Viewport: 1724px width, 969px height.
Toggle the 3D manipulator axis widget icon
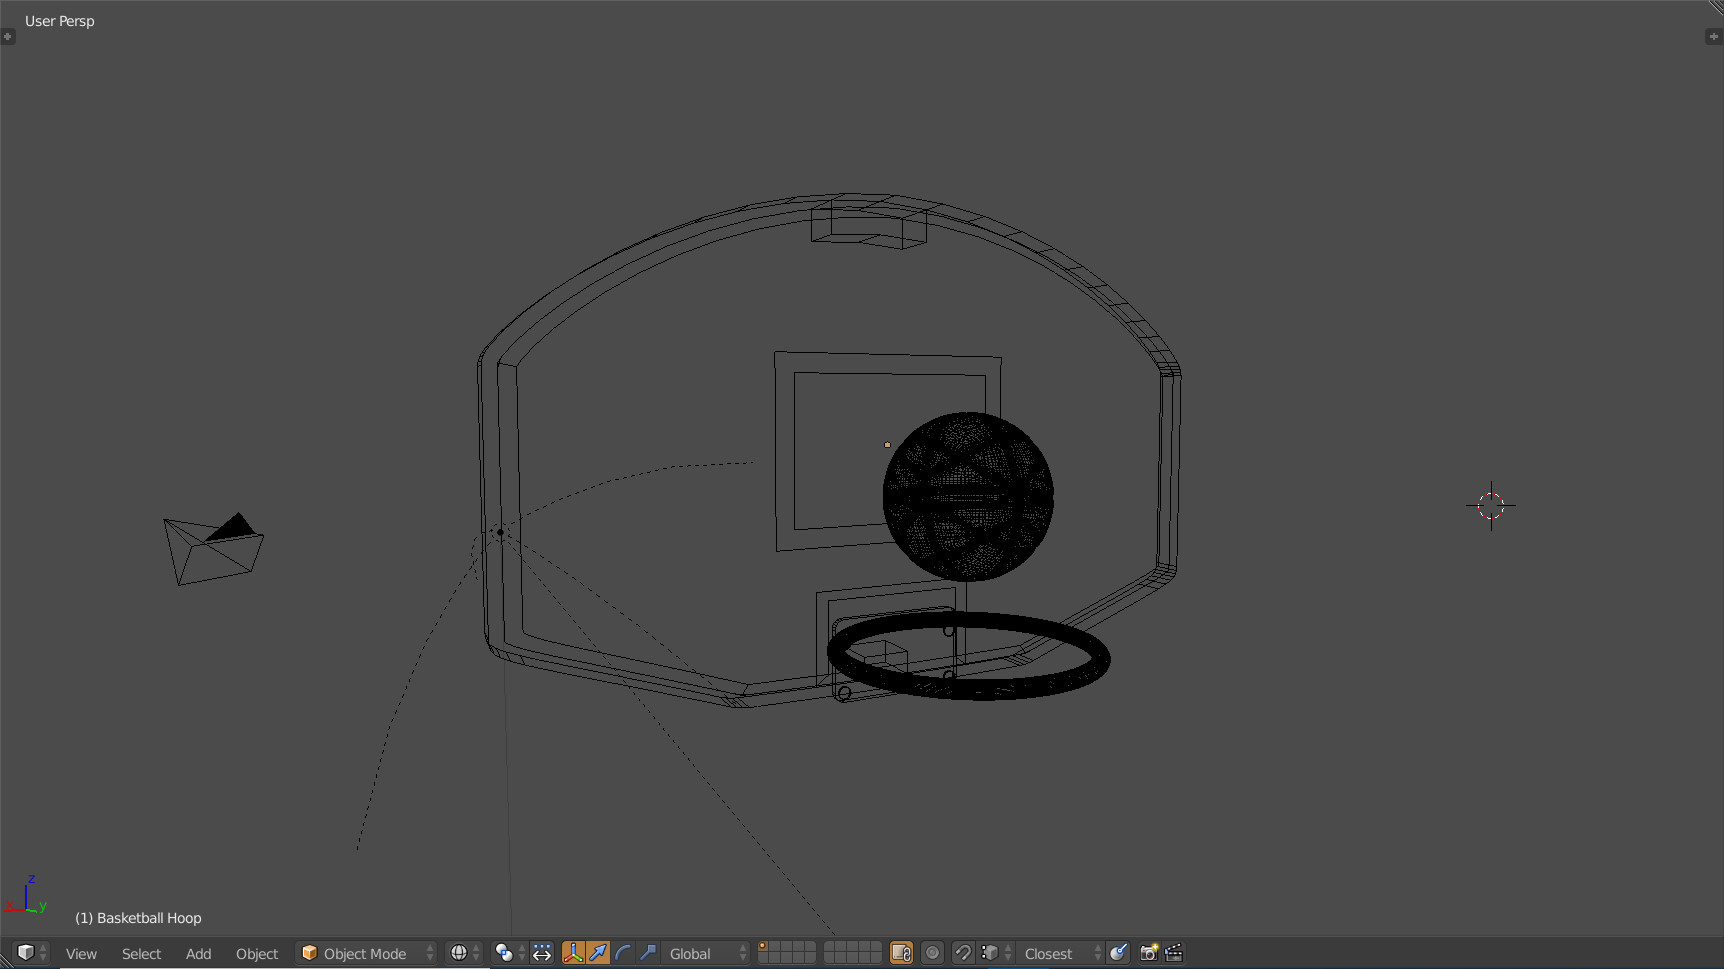(573, 953)
